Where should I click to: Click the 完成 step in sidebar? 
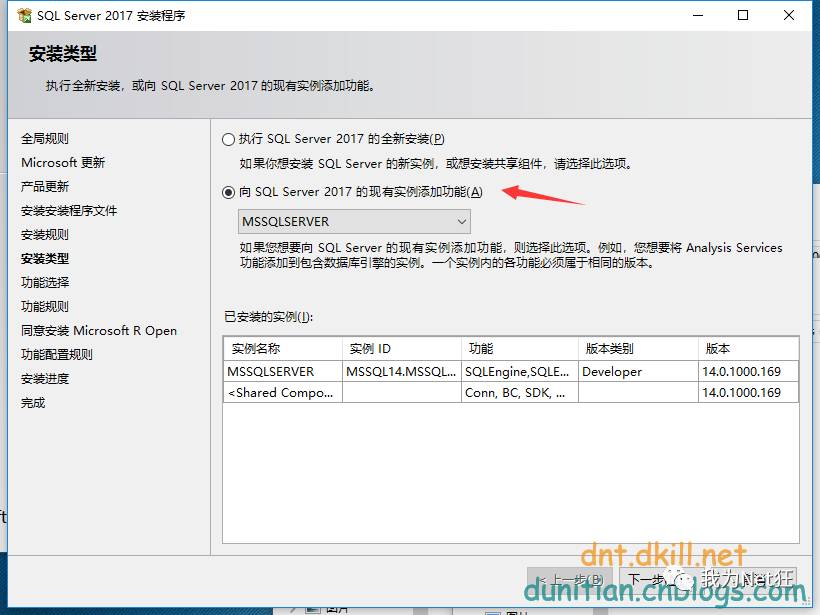pyautogui.click(x=33, y=403)
